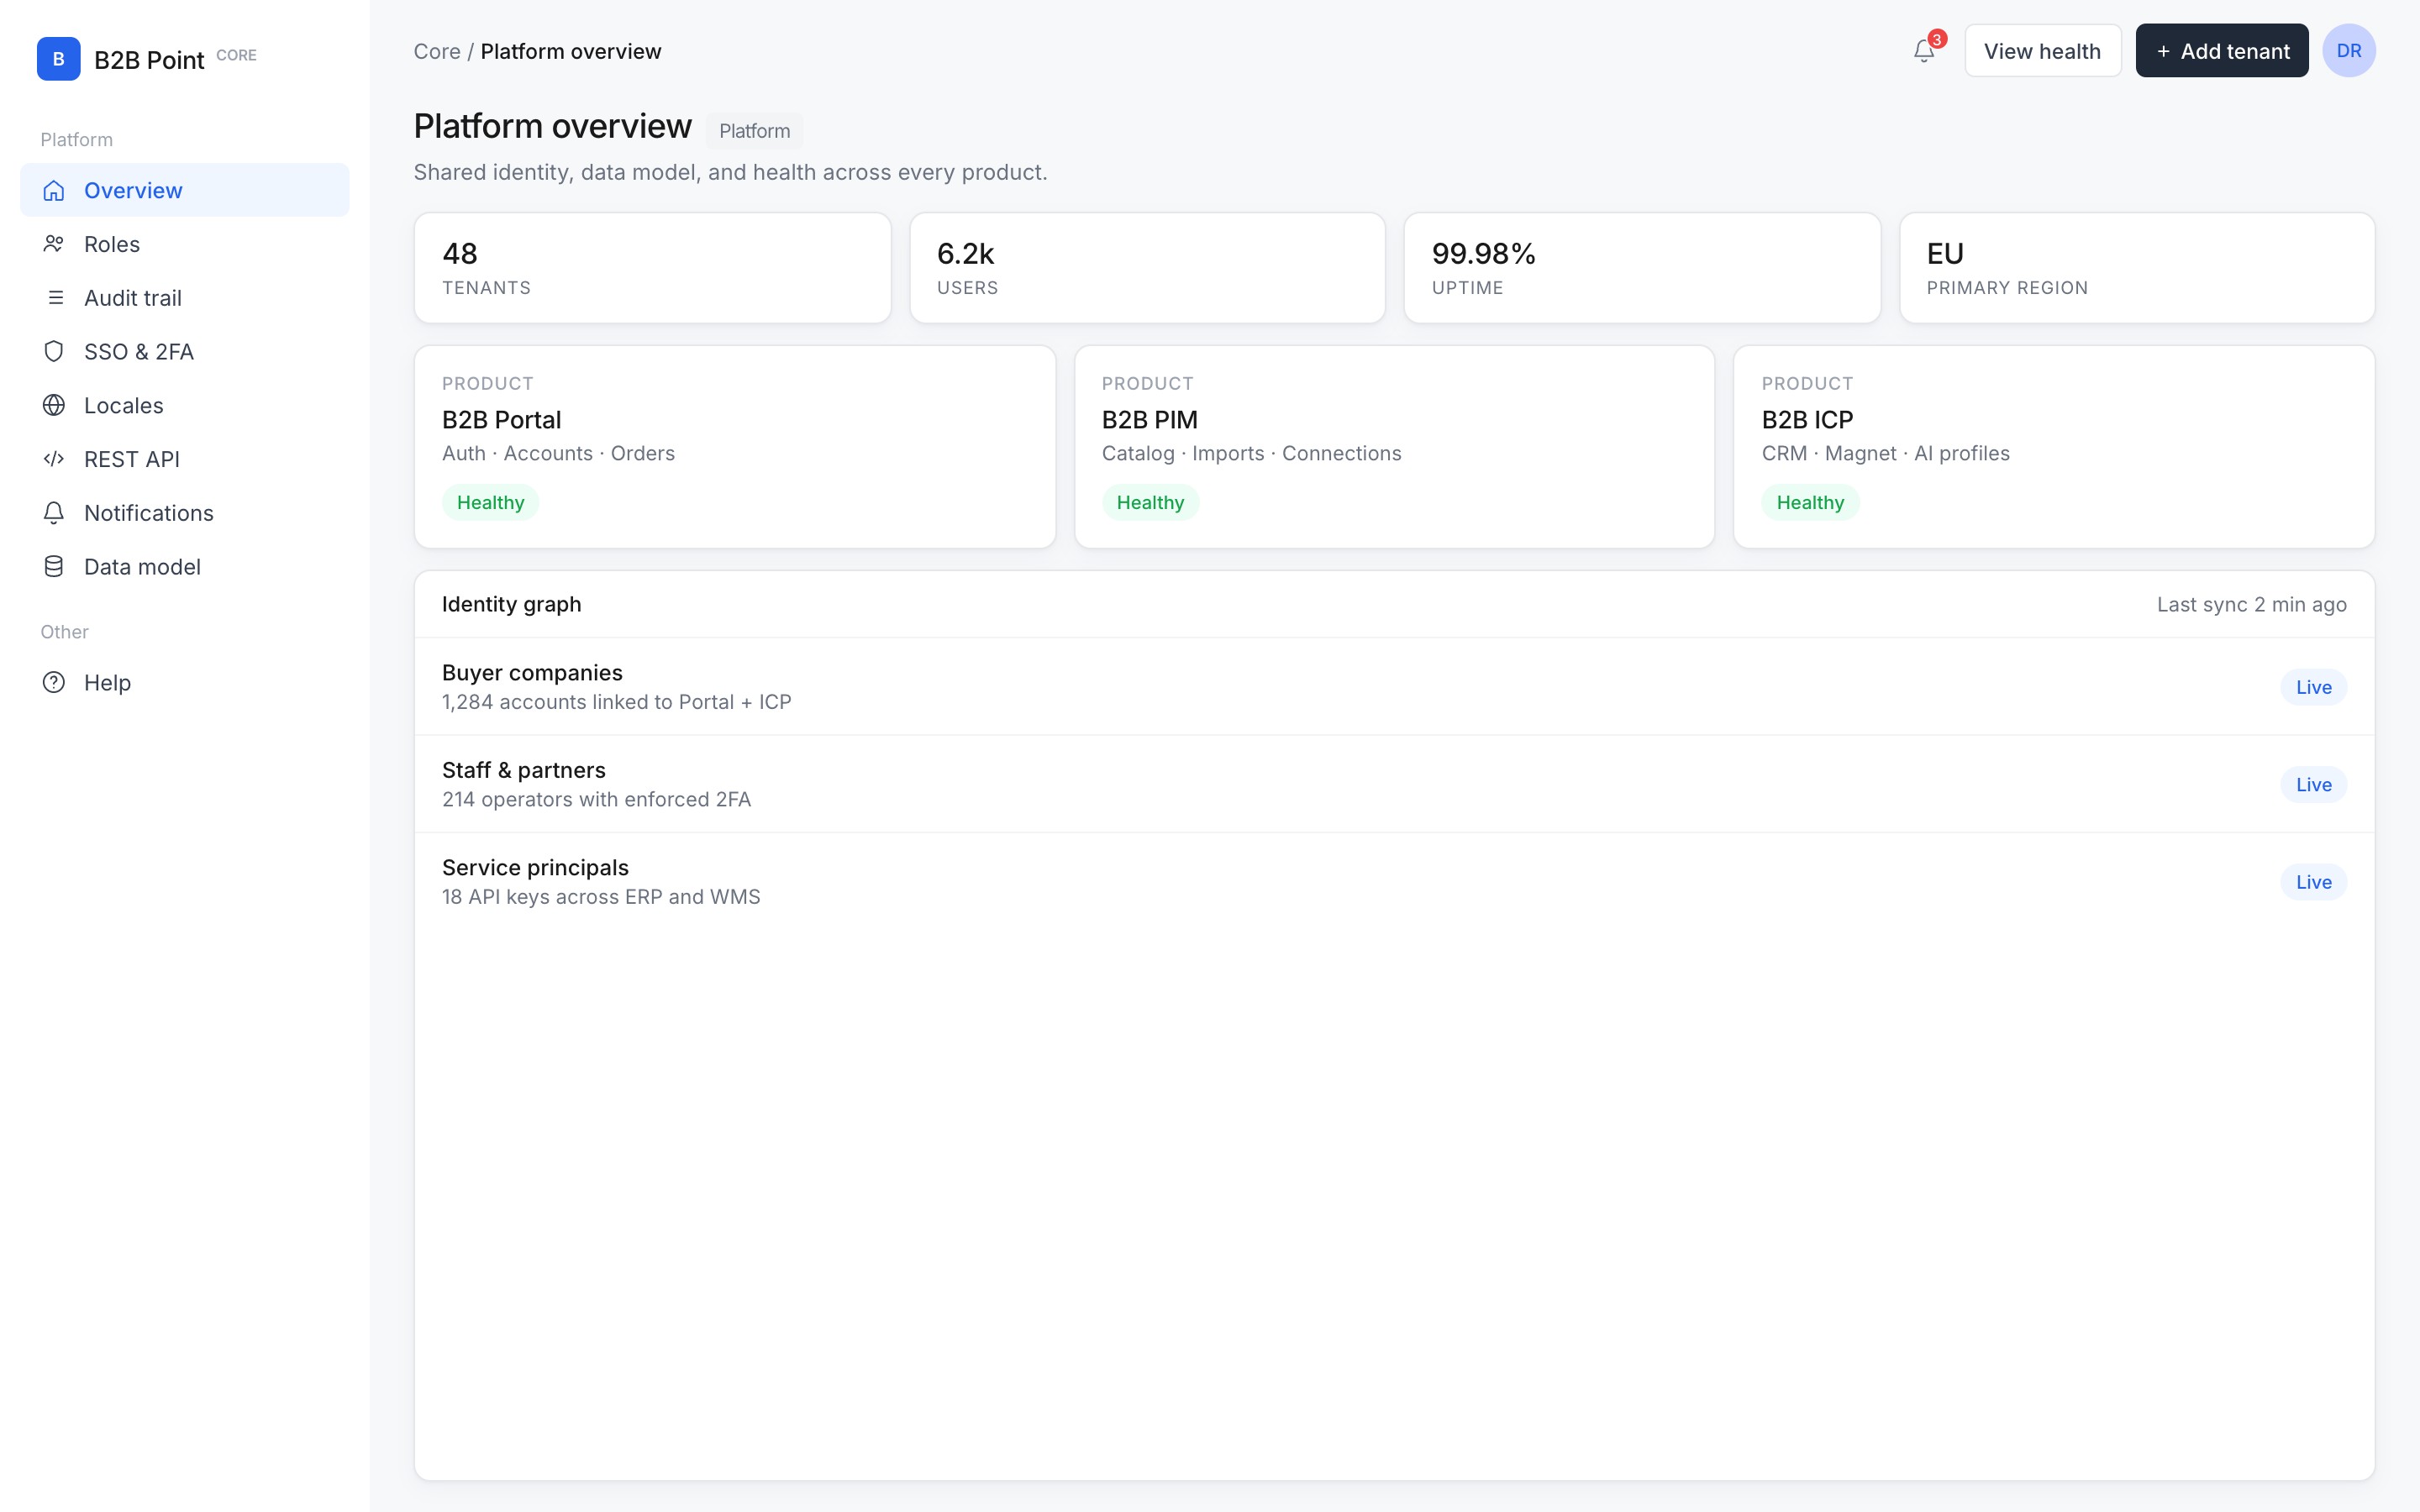Open the Overview menu item
Viewport: 2420px width, 1512px height.
[x=185, y=190]
